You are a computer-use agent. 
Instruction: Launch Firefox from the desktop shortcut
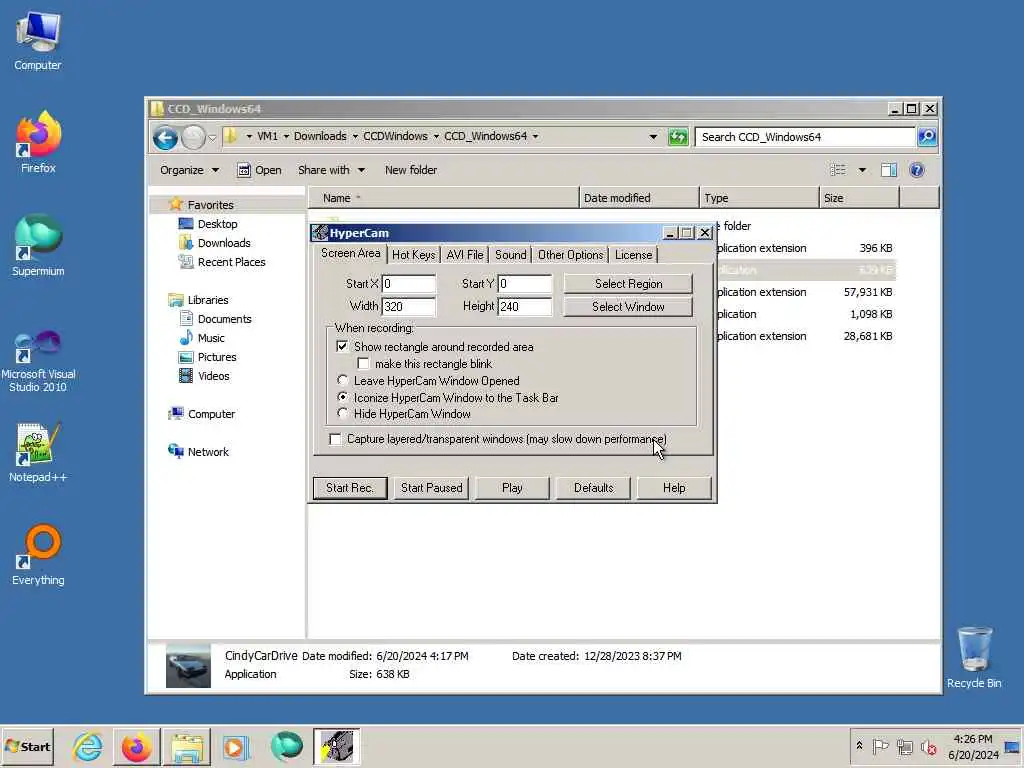point(38,142)
